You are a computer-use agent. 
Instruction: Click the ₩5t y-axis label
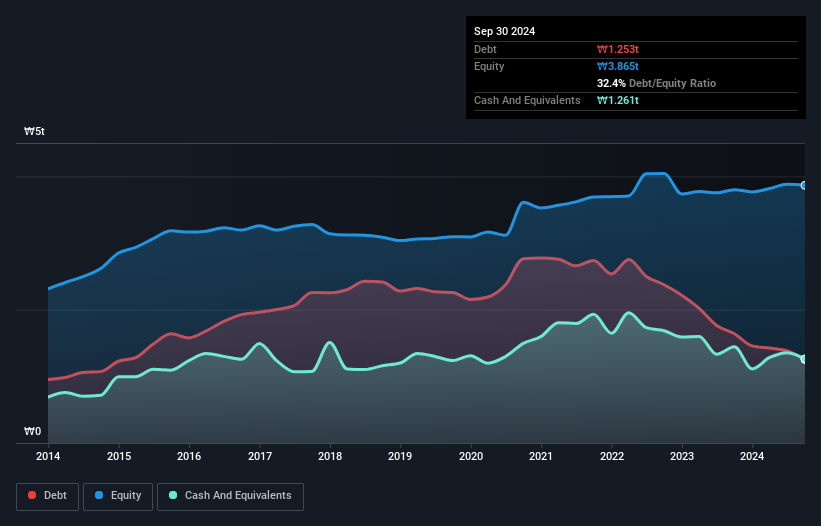coord(35,131)
